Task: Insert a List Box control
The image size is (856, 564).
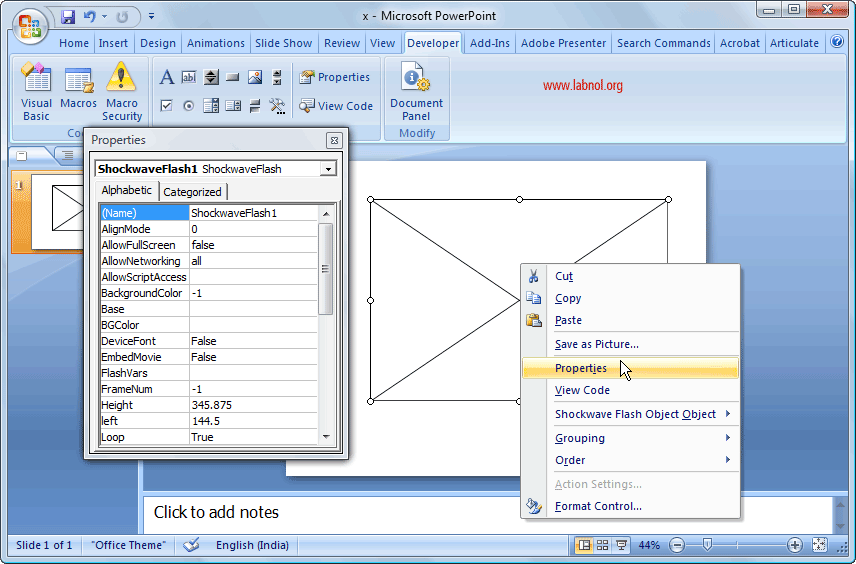Action: click(x=211, y=105)
